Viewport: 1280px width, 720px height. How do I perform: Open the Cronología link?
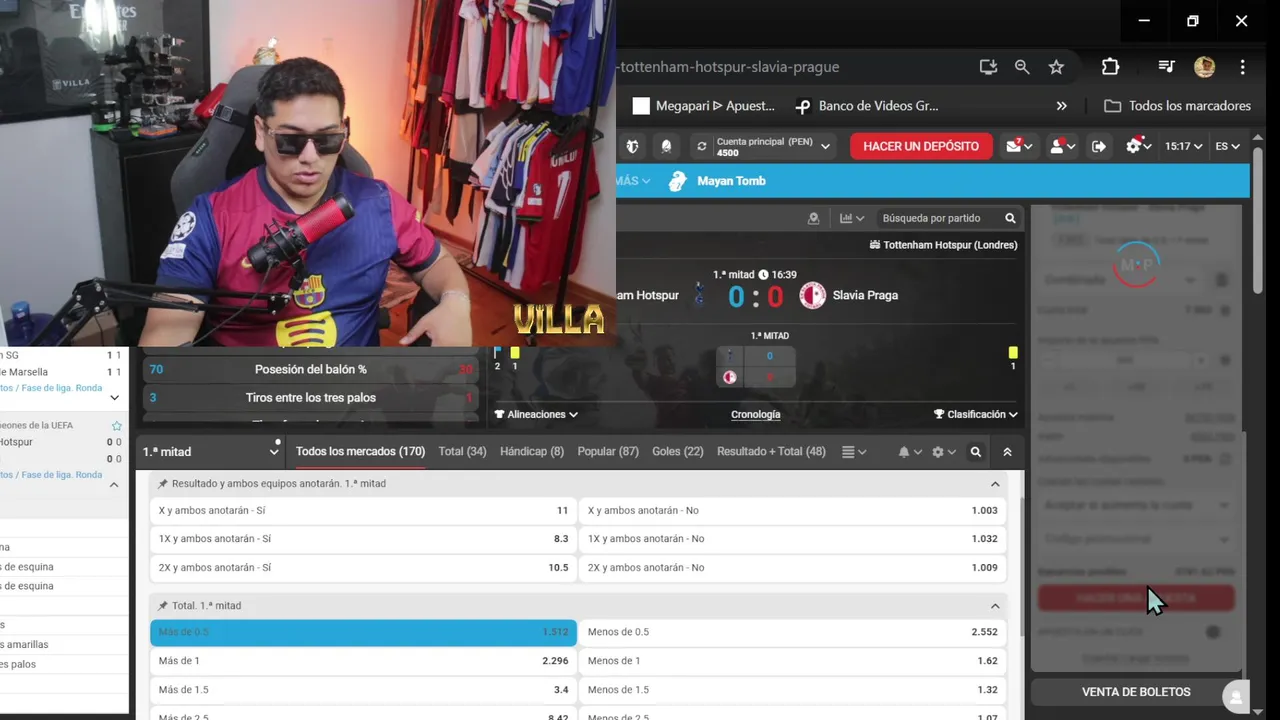click(x=756, y=414)
